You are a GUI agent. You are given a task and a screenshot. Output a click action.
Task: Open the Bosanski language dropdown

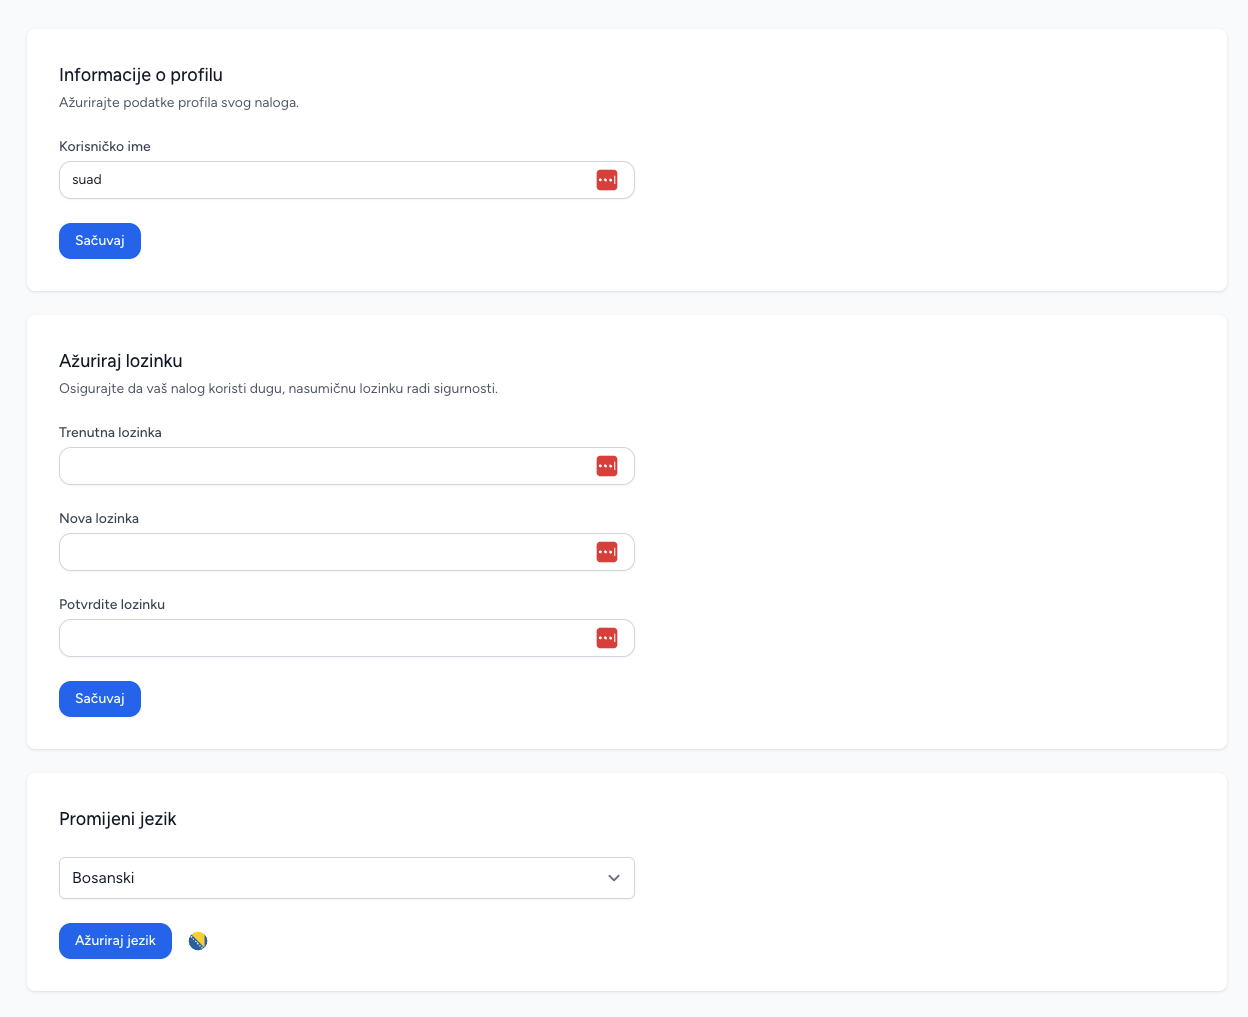(x=347, y=878)
